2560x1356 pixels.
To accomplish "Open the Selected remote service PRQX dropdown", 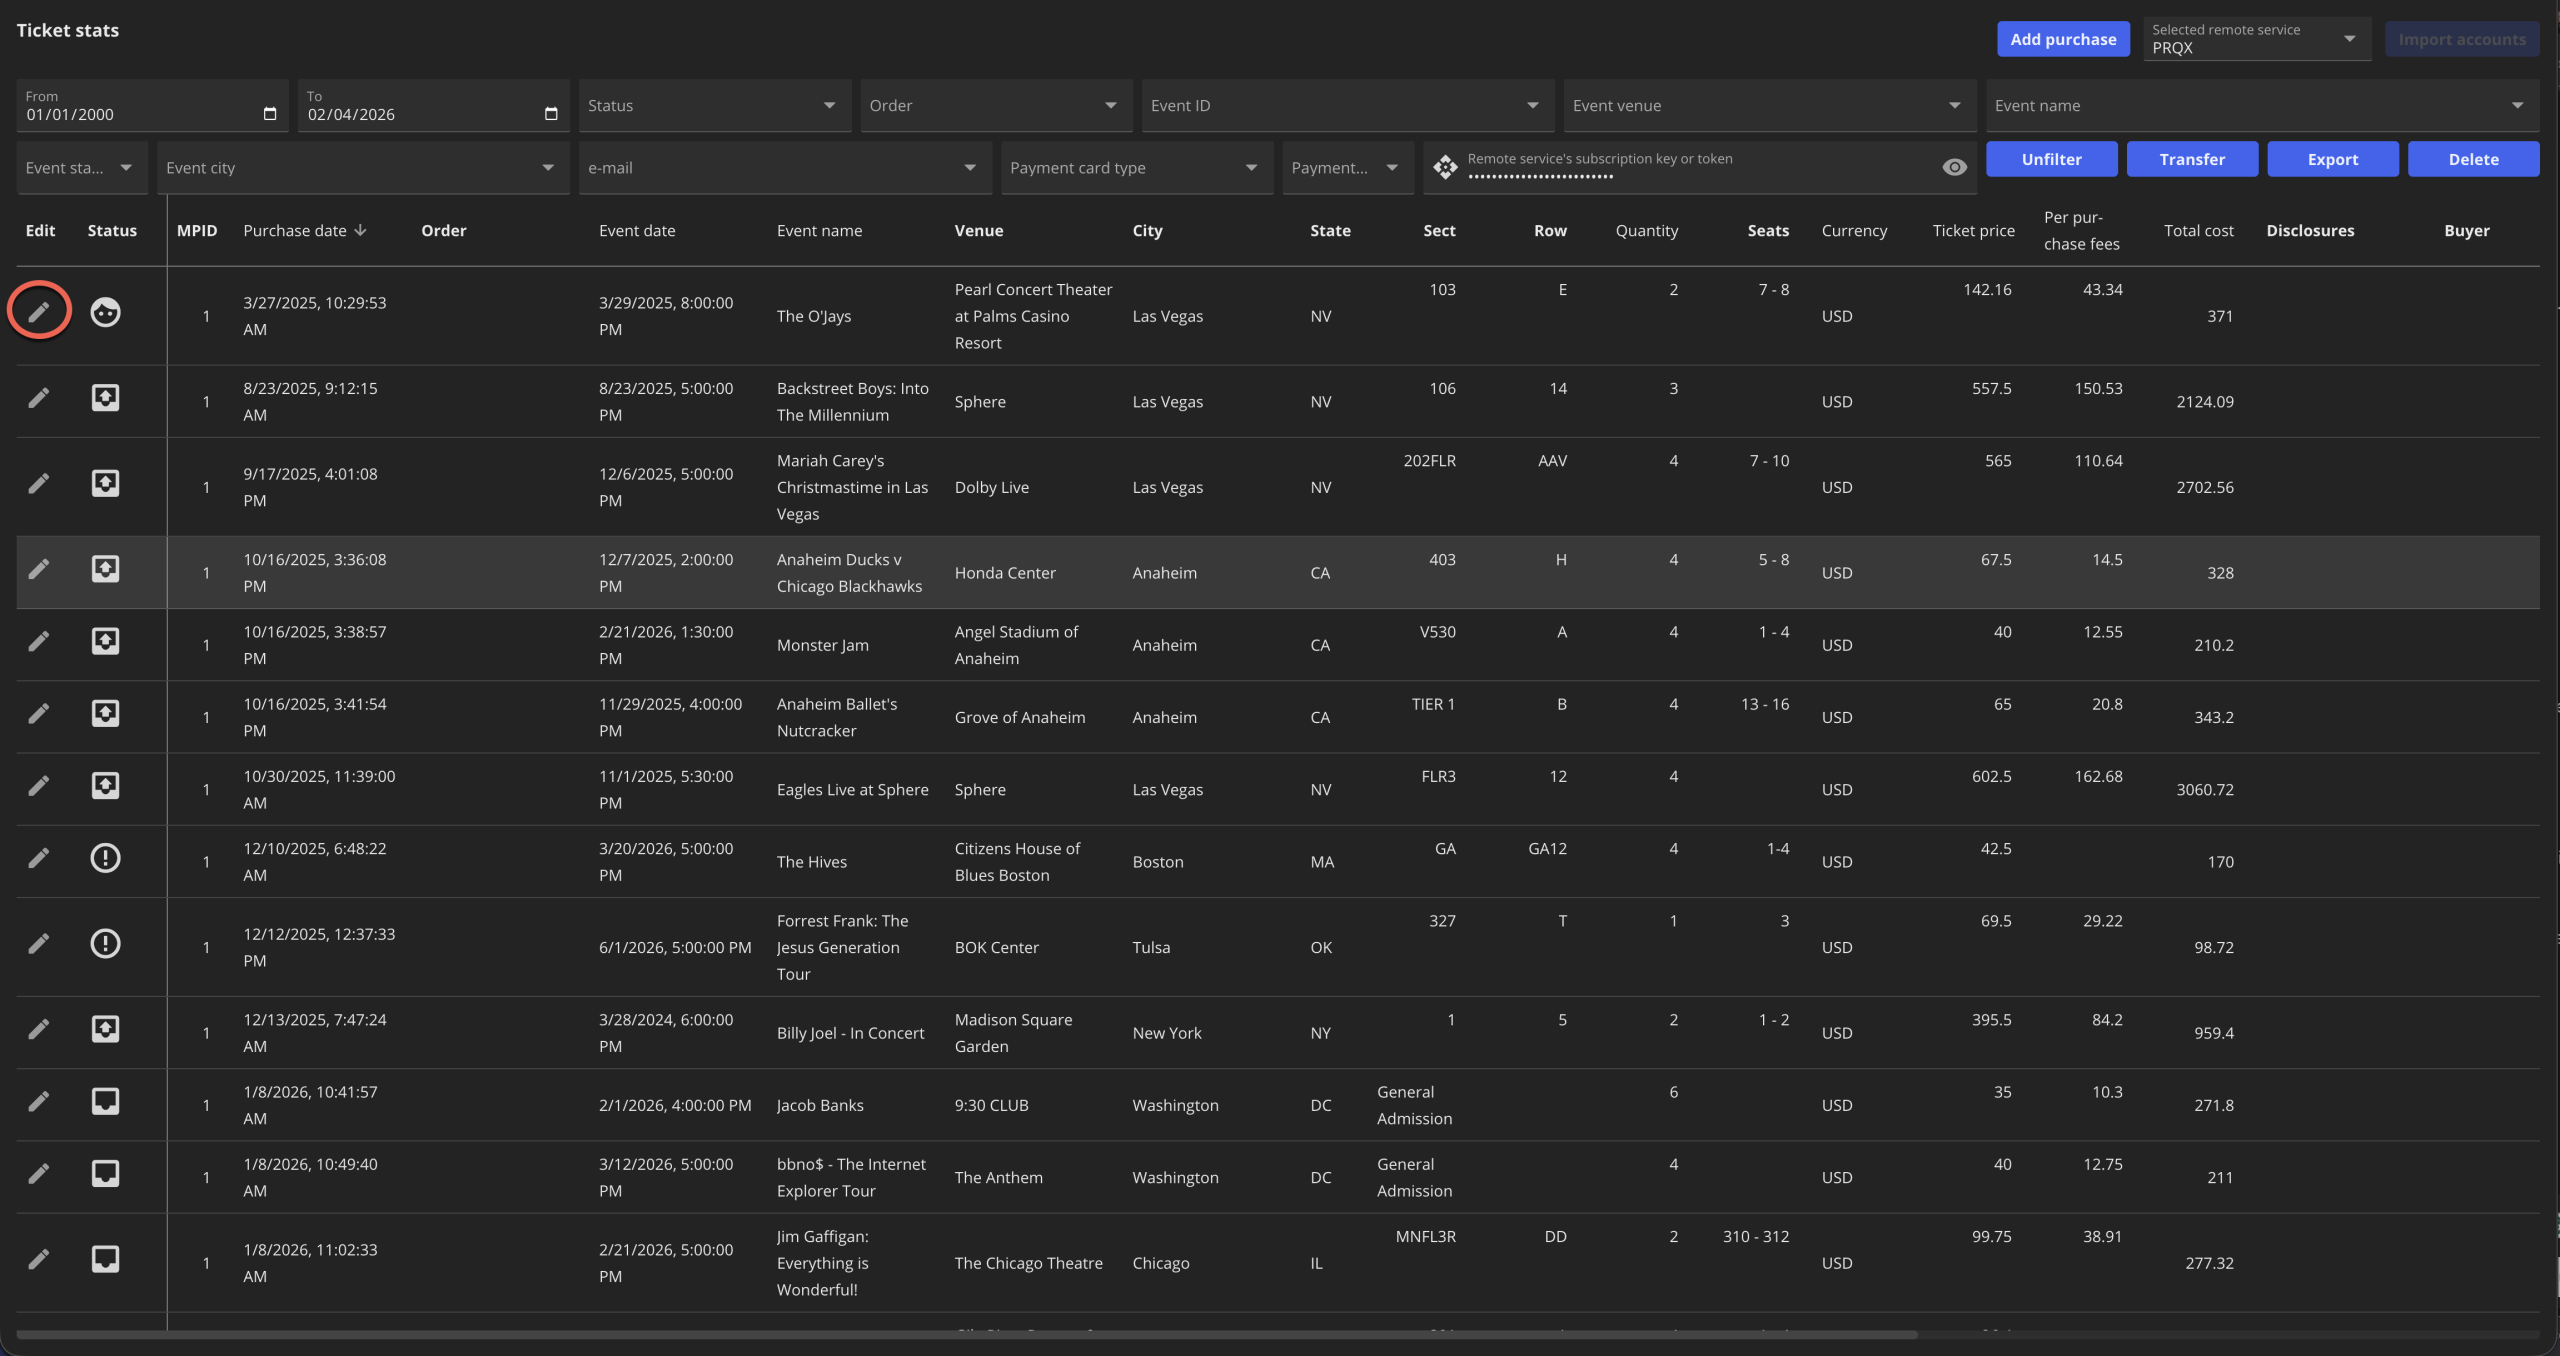I will pos(2255,39).
